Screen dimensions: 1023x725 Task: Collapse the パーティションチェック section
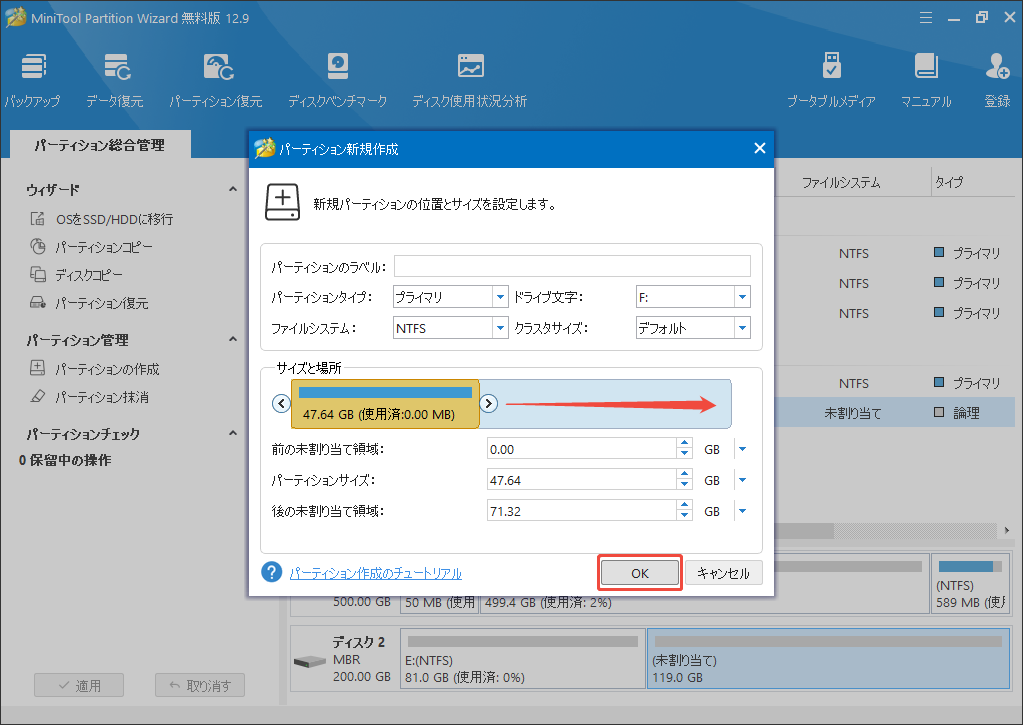coord(233,433)
